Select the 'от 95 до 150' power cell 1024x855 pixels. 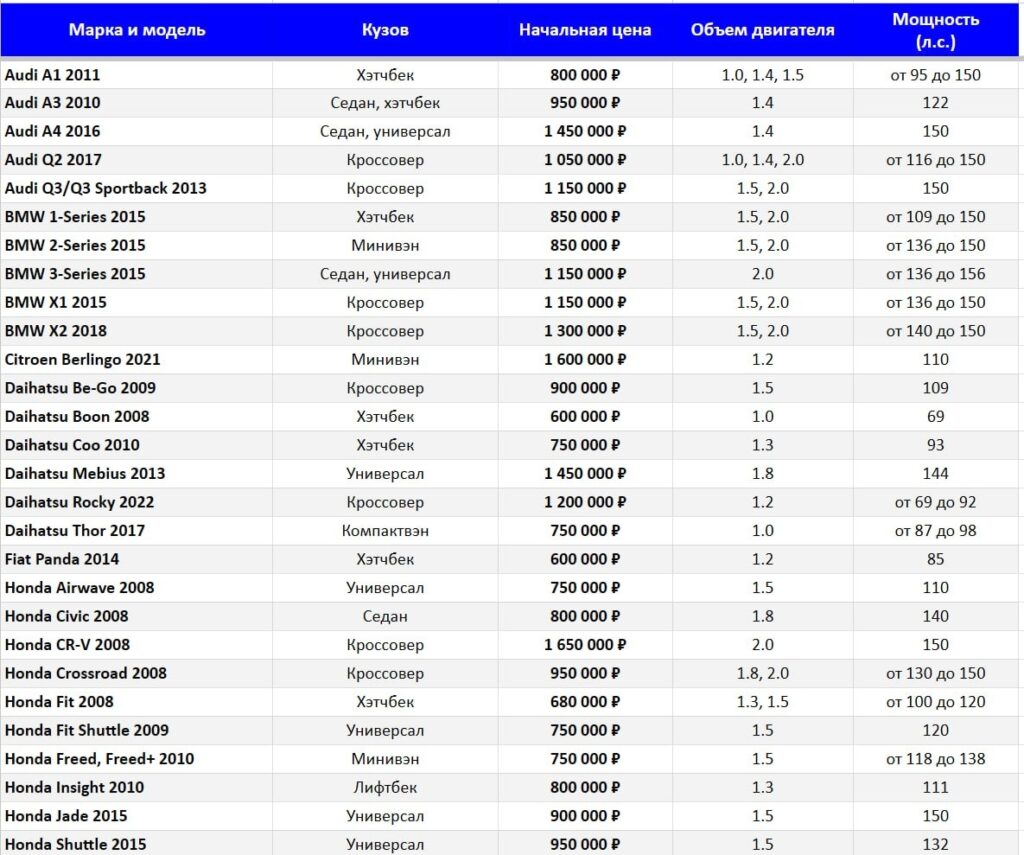tap(936, 75)
